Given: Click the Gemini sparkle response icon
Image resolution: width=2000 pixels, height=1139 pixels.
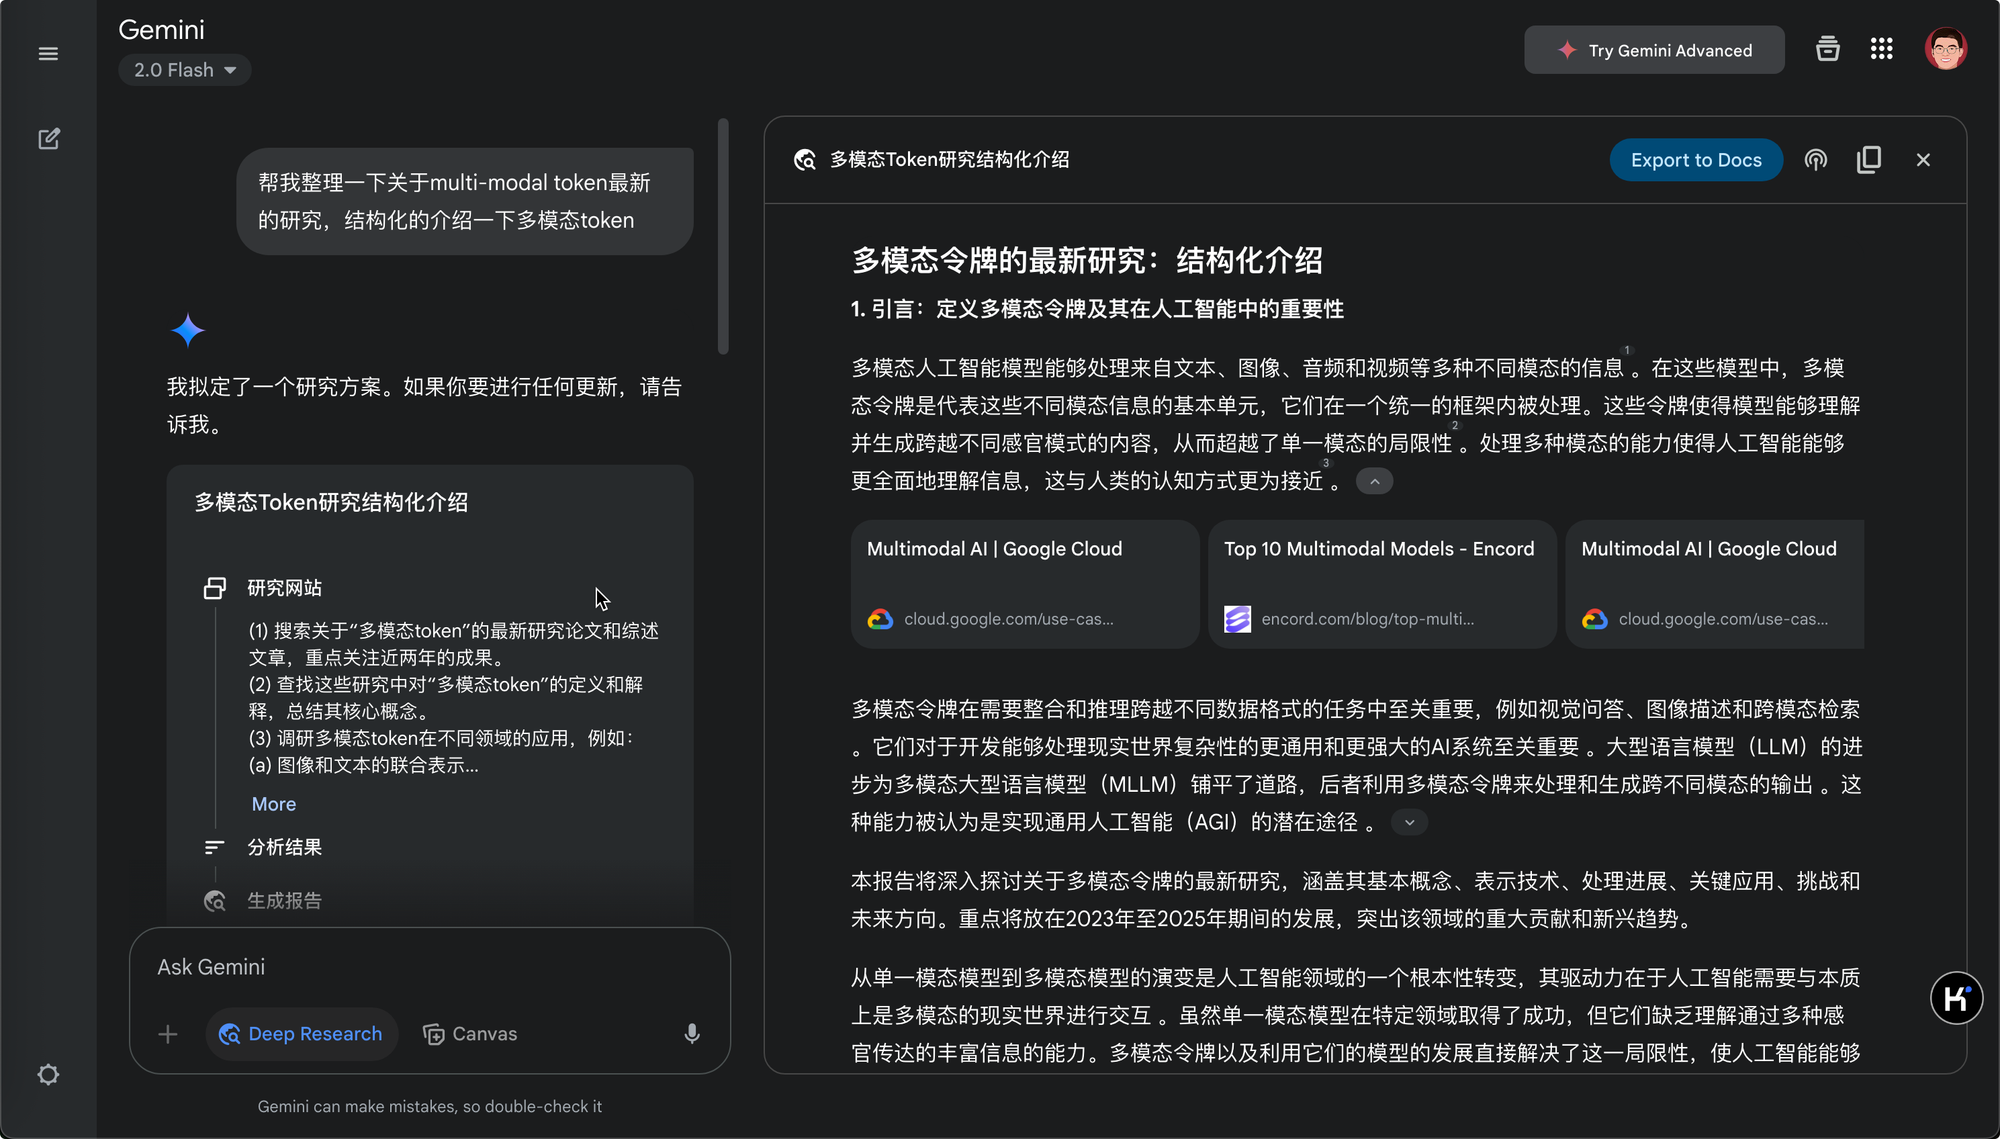Looking at the screenshot, I should [187, 331].
